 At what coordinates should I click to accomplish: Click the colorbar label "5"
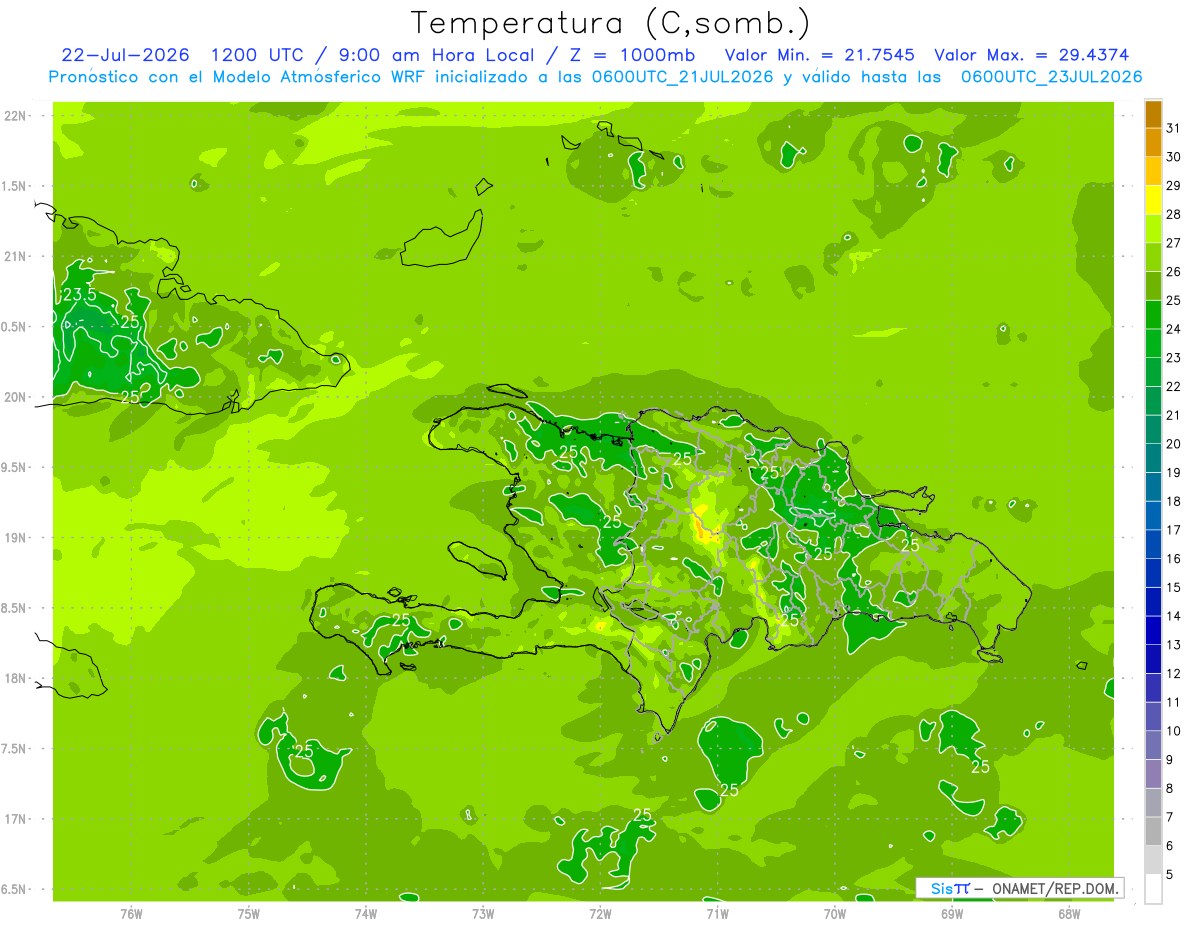point(1170,875)
